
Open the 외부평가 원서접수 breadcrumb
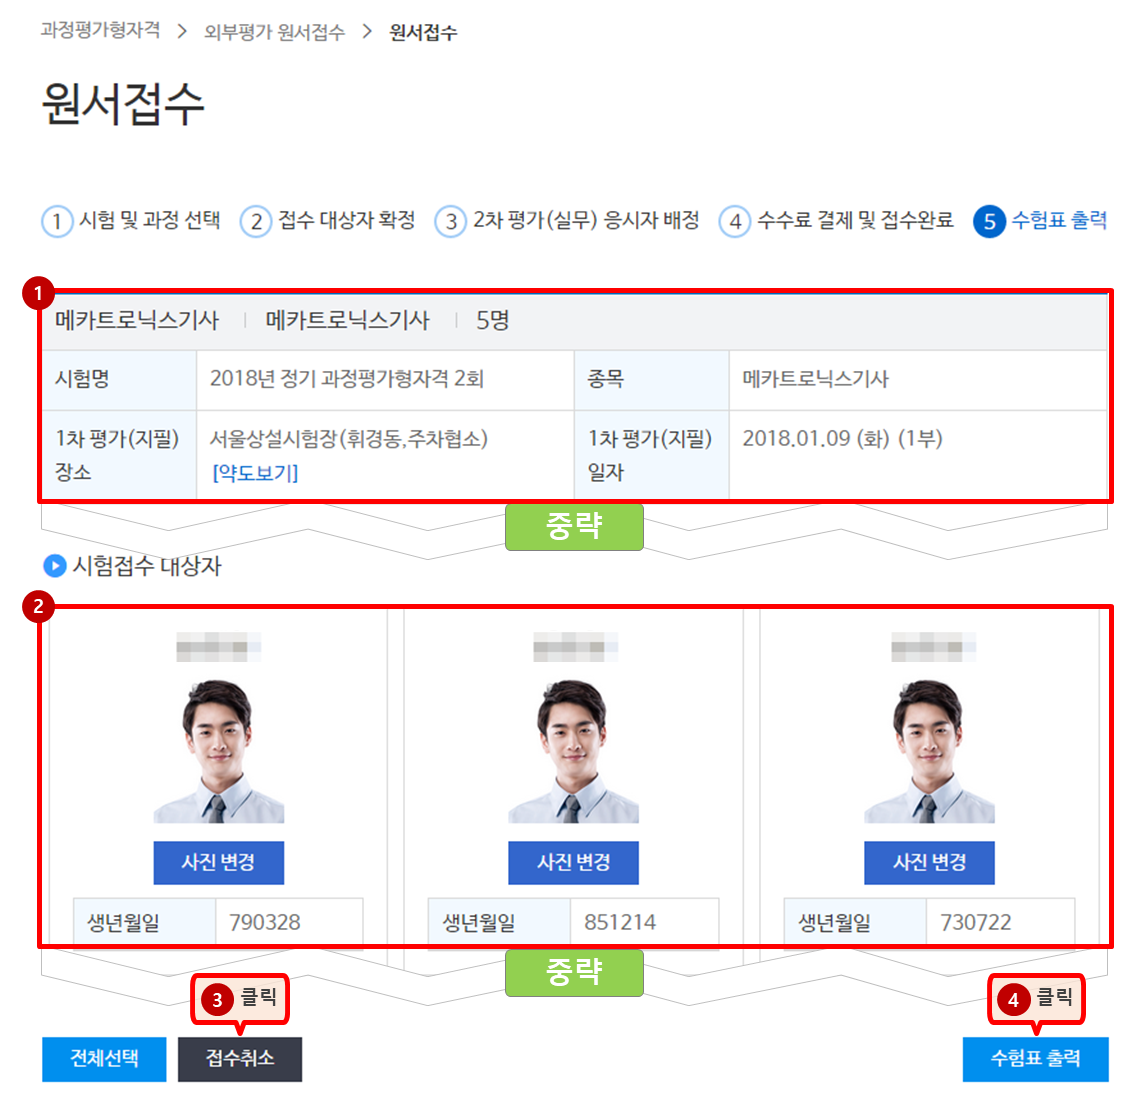point(274,32)
